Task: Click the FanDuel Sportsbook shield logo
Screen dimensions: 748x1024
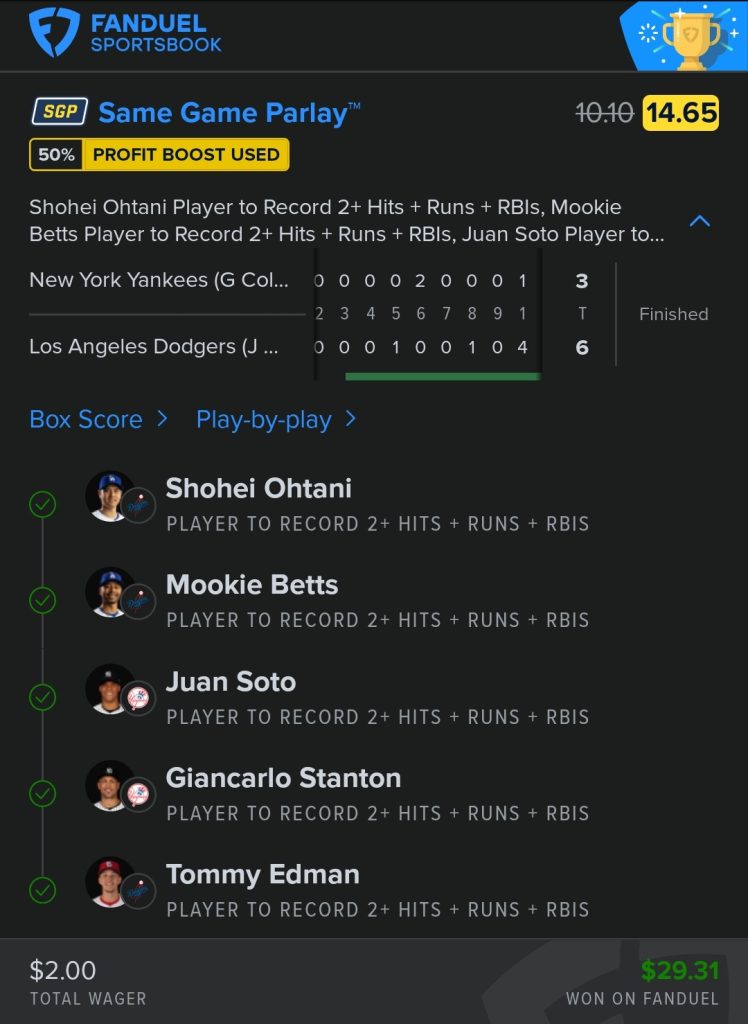Action: pos(54,32)
